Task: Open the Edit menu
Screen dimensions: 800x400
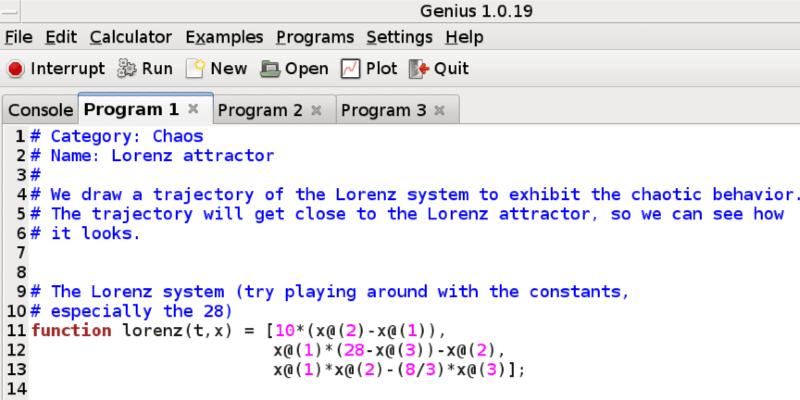Action: click(x=60, y=37)
